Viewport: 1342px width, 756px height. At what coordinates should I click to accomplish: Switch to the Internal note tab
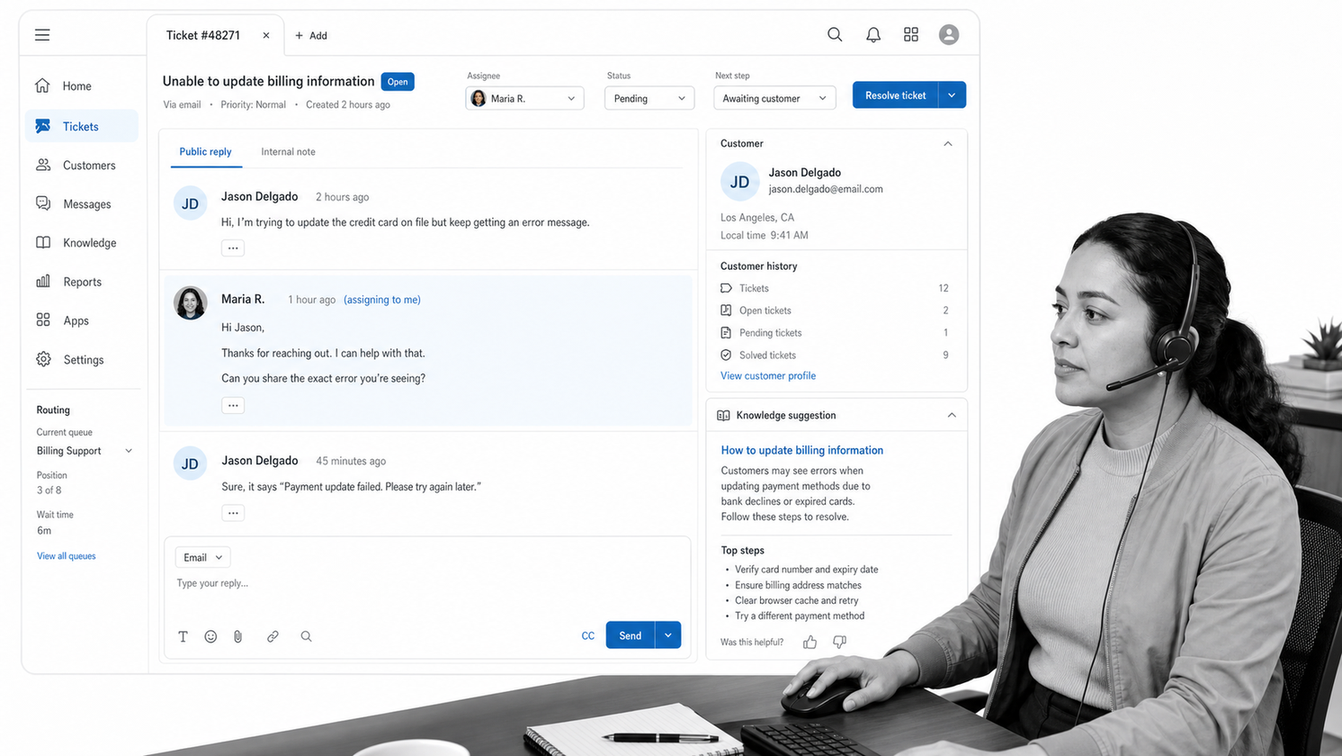(x=288, y=152)
